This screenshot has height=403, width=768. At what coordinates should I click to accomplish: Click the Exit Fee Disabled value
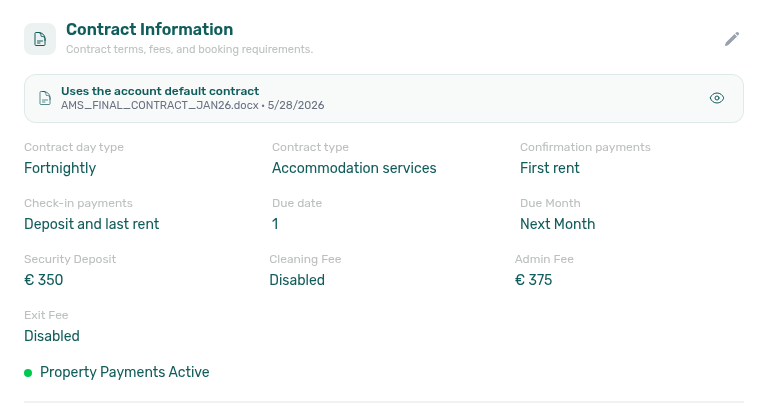[51, 336]
